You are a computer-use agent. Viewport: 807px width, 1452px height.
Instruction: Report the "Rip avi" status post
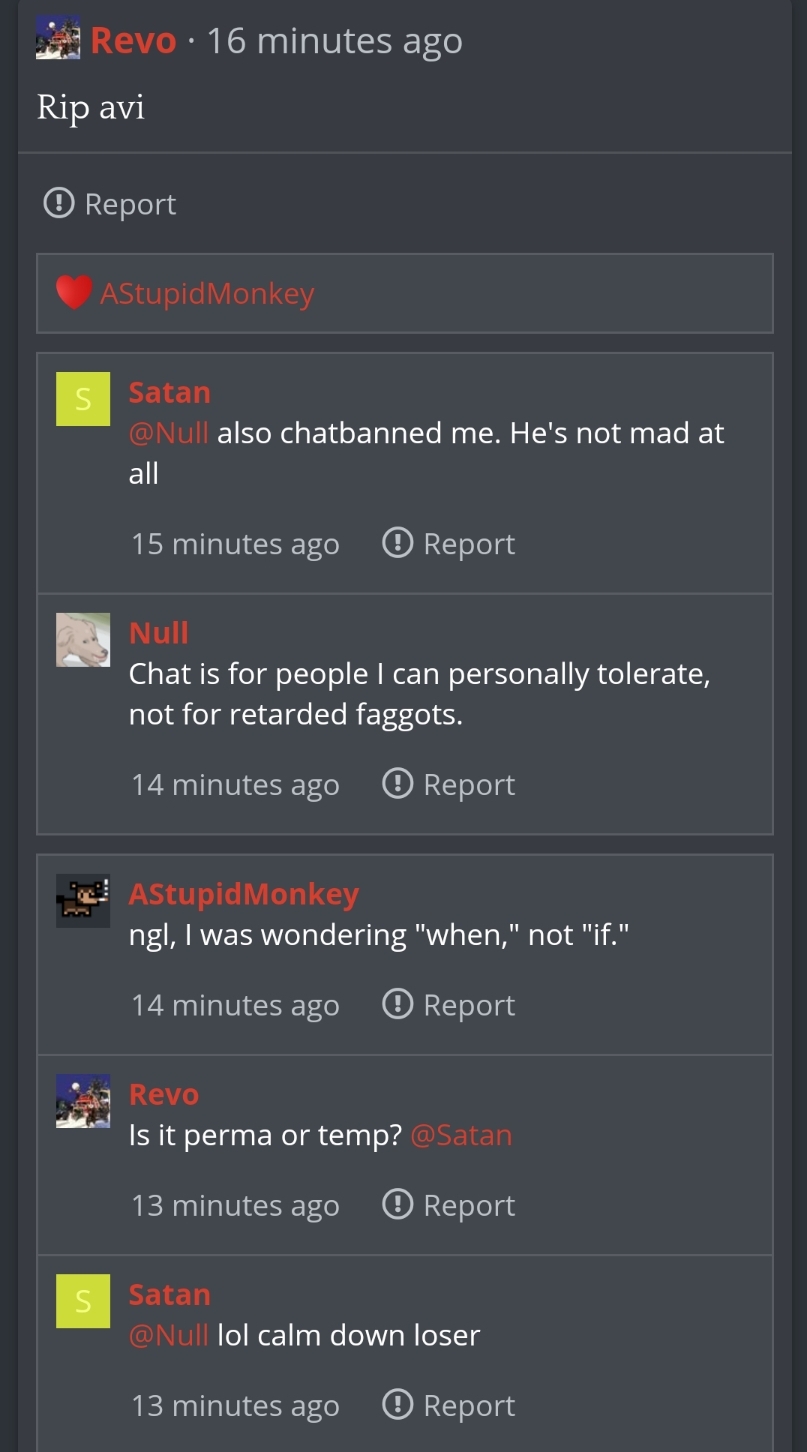(110, 204)
